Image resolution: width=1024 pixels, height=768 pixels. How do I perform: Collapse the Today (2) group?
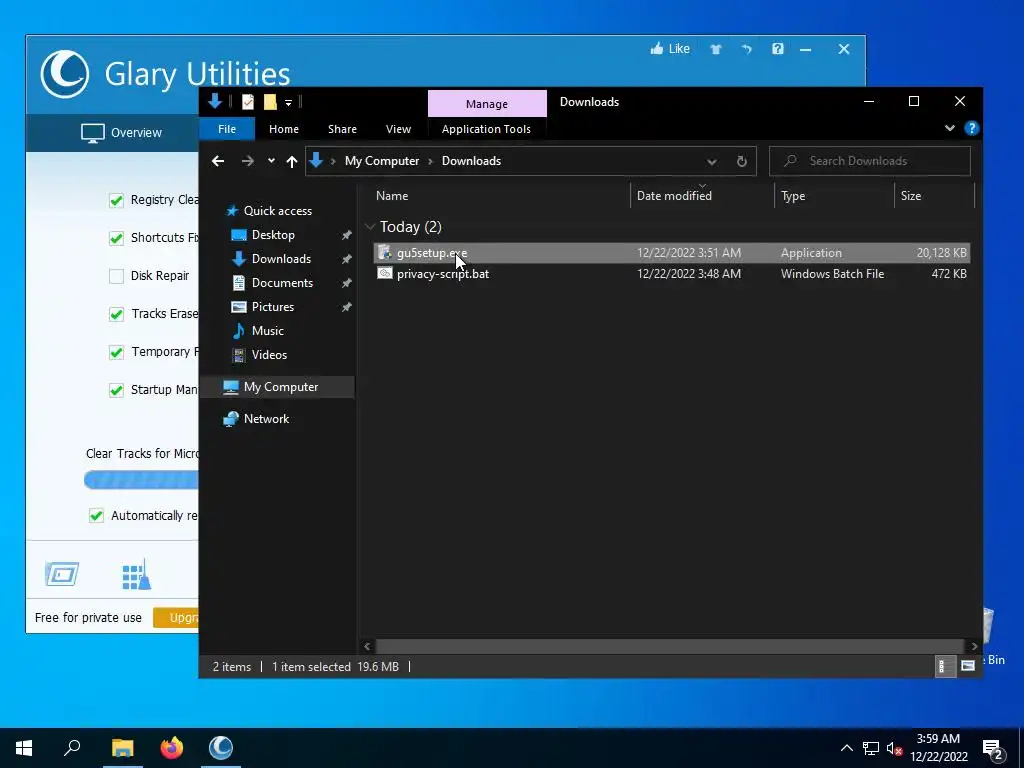click(370, 227)
